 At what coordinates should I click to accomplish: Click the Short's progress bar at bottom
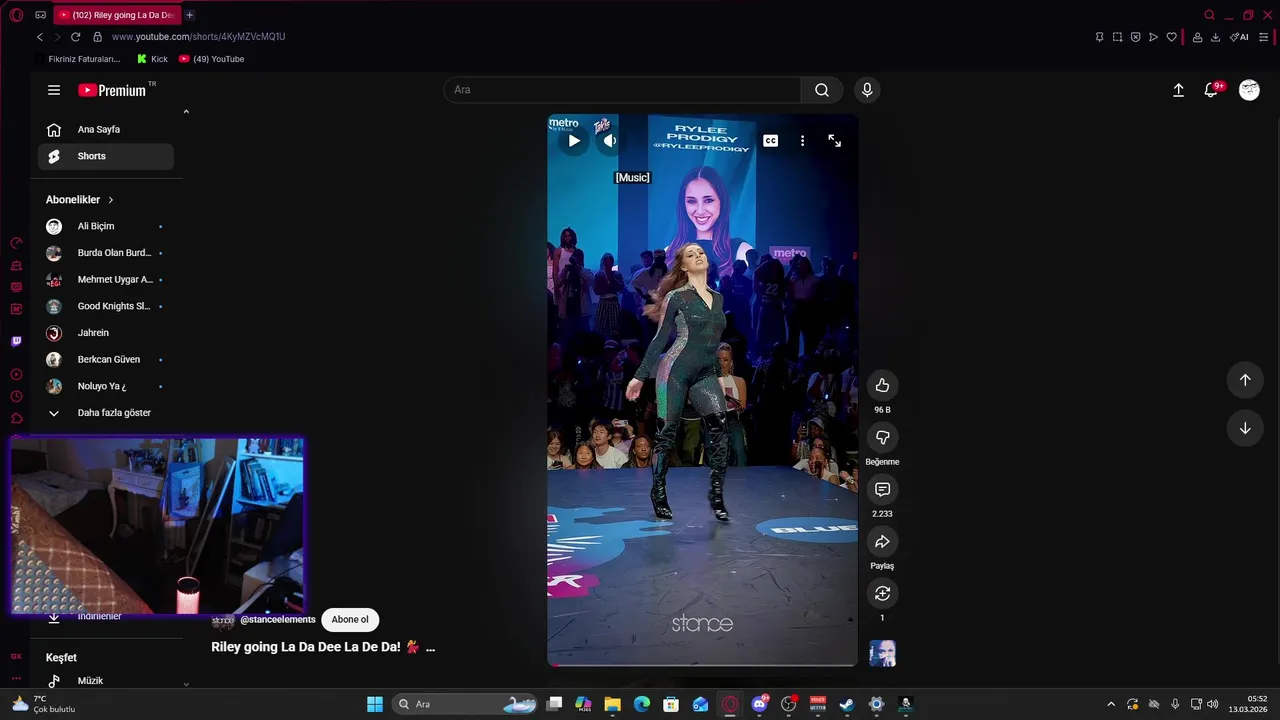(702, 664)
